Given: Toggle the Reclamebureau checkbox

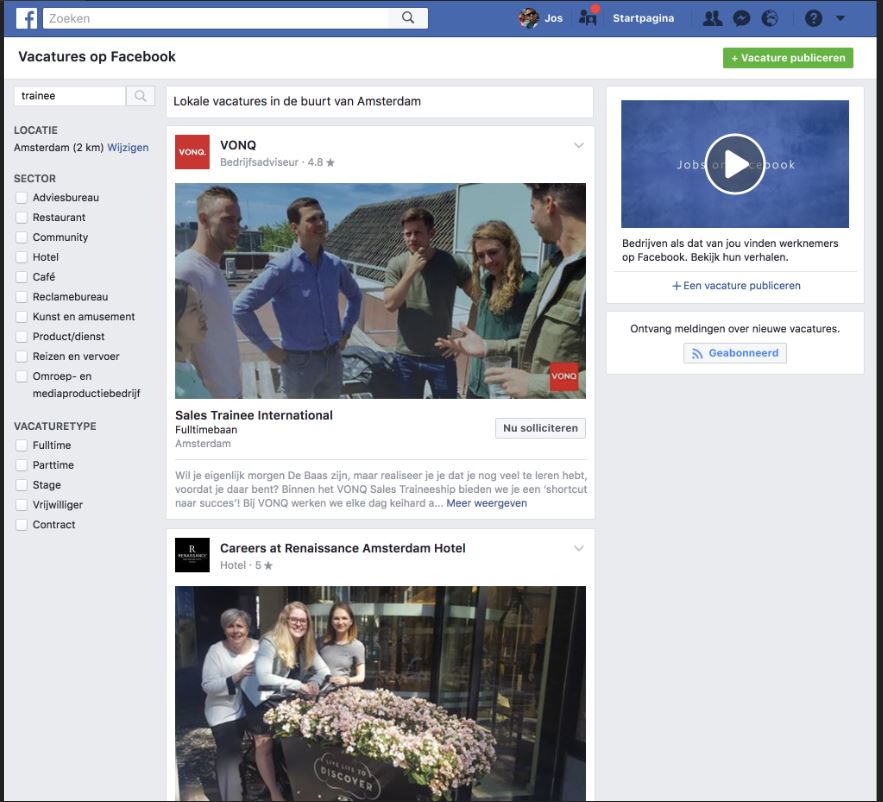Looking at the screenshot, I should pos(21,297).
